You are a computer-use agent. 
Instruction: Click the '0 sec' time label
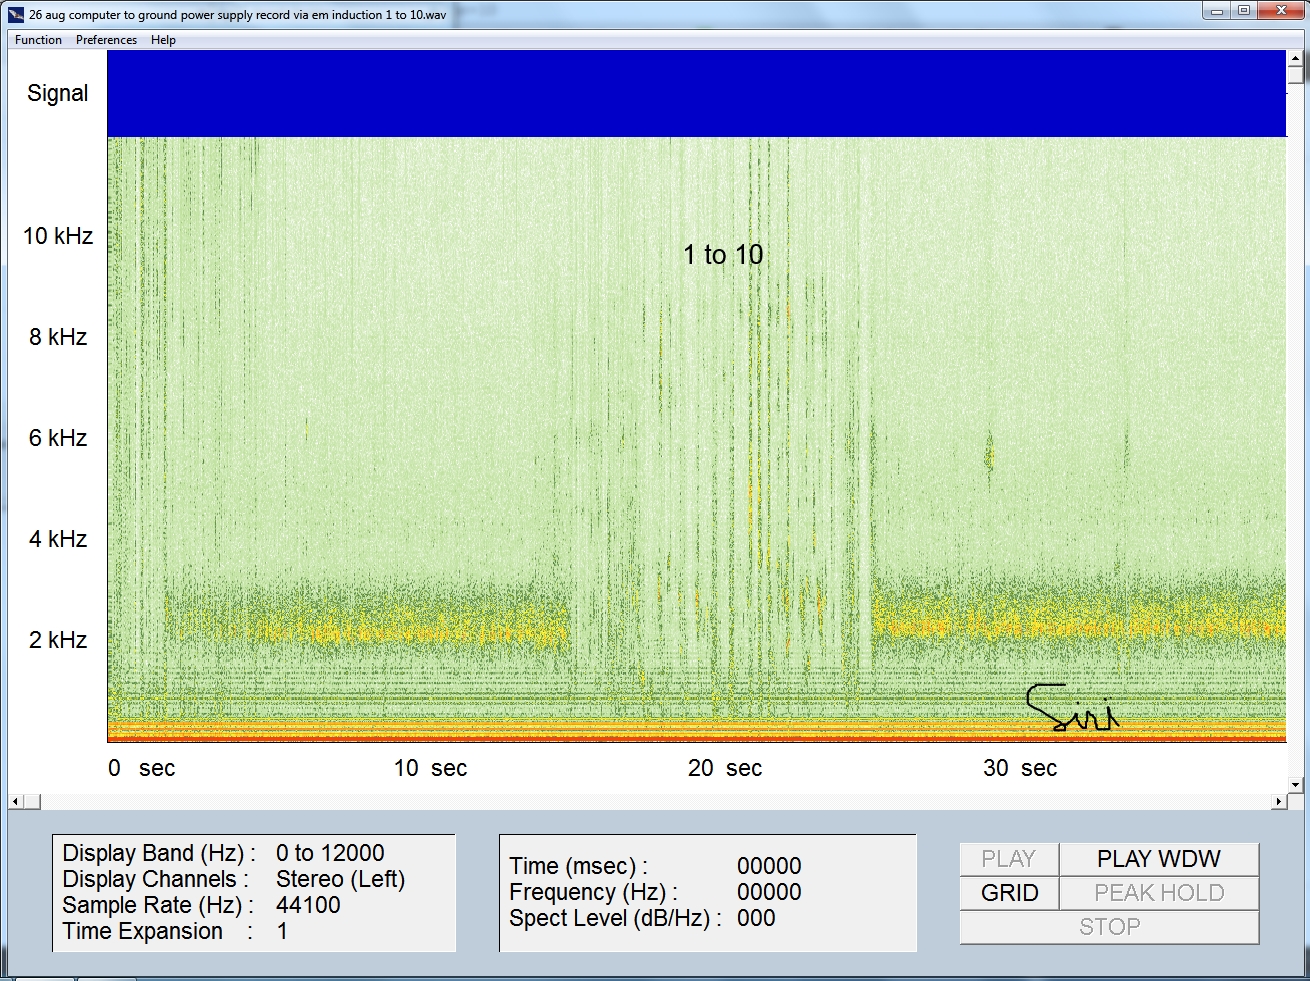pyautogui.click(x=142, y=768)
